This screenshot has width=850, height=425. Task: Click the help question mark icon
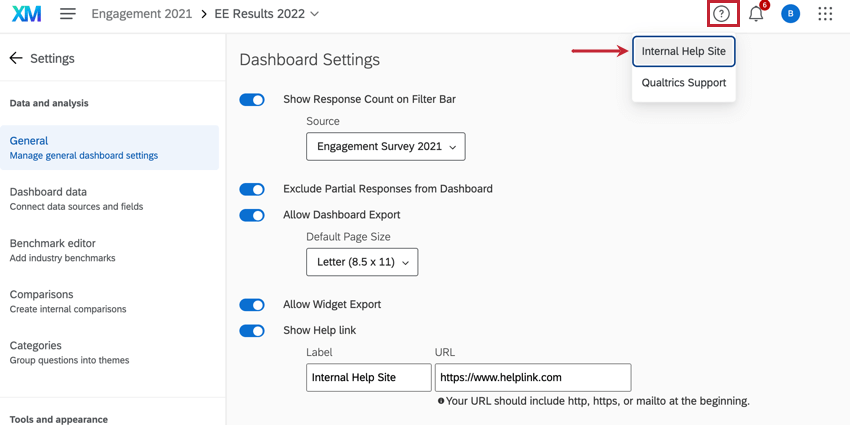721,14
